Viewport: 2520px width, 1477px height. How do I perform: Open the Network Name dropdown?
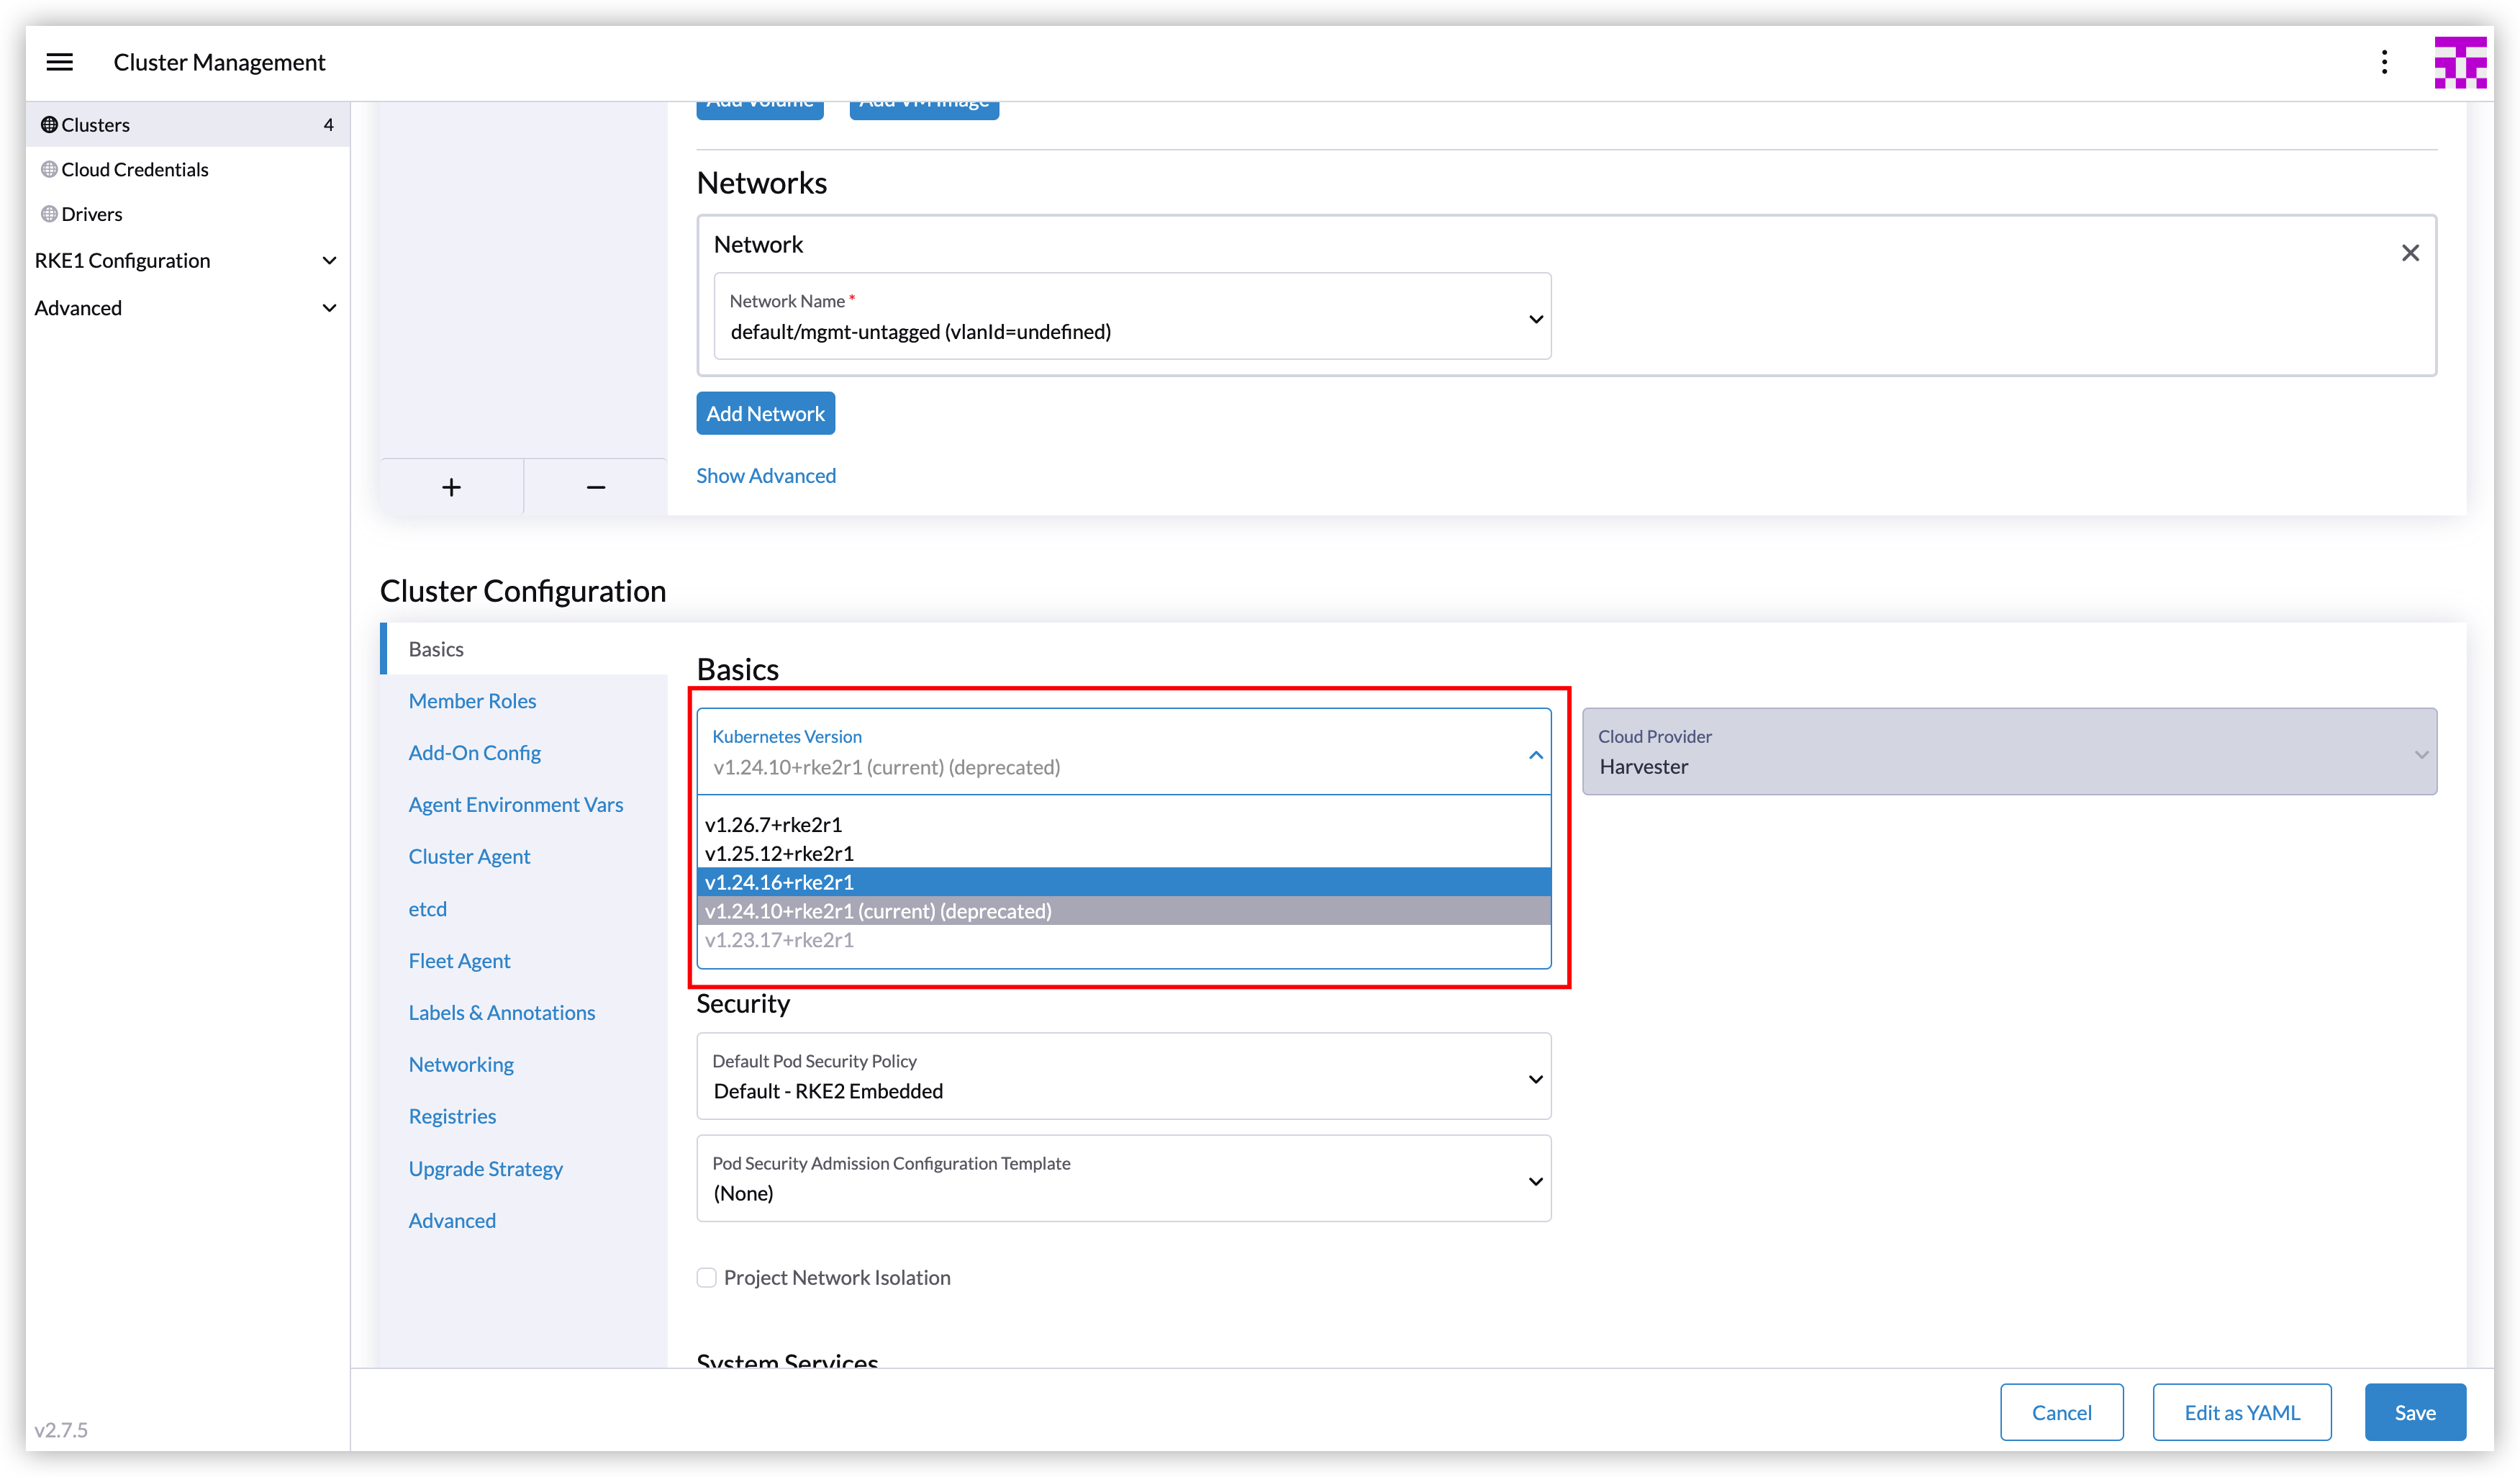pyautogui.click(x=1132, y=316)
